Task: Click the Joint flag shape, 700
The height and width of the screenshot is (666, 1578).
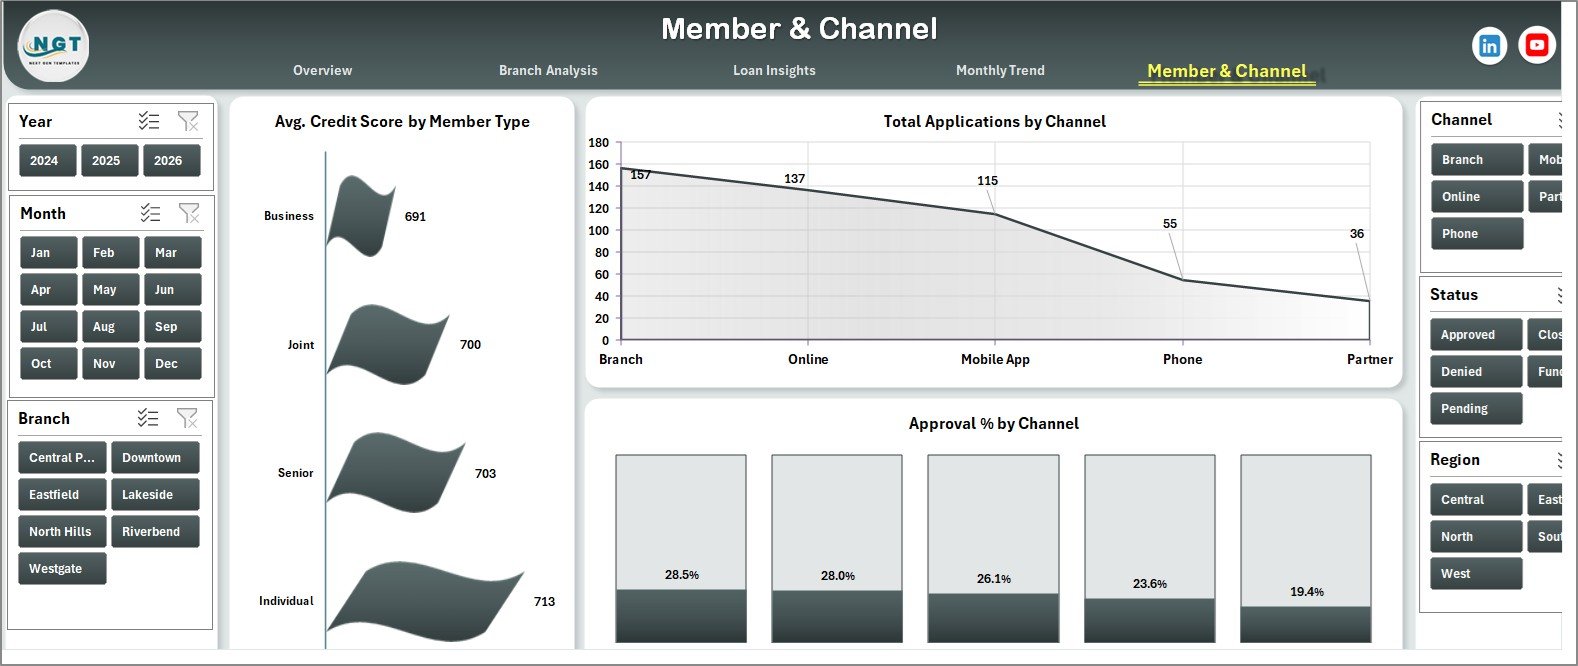Action: click(387, 345)
